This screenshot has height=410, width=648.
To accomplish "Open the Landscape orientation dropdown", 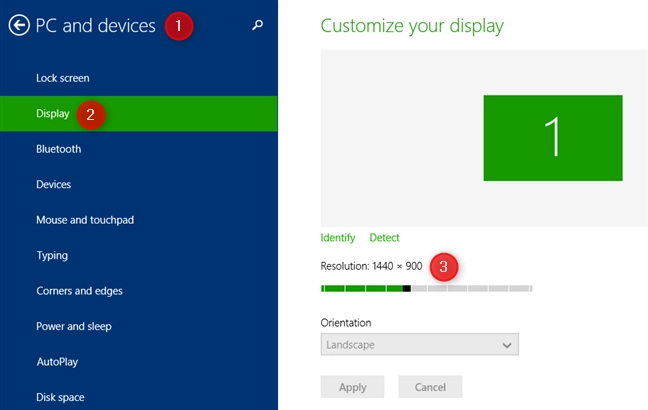I will [419, 344].
